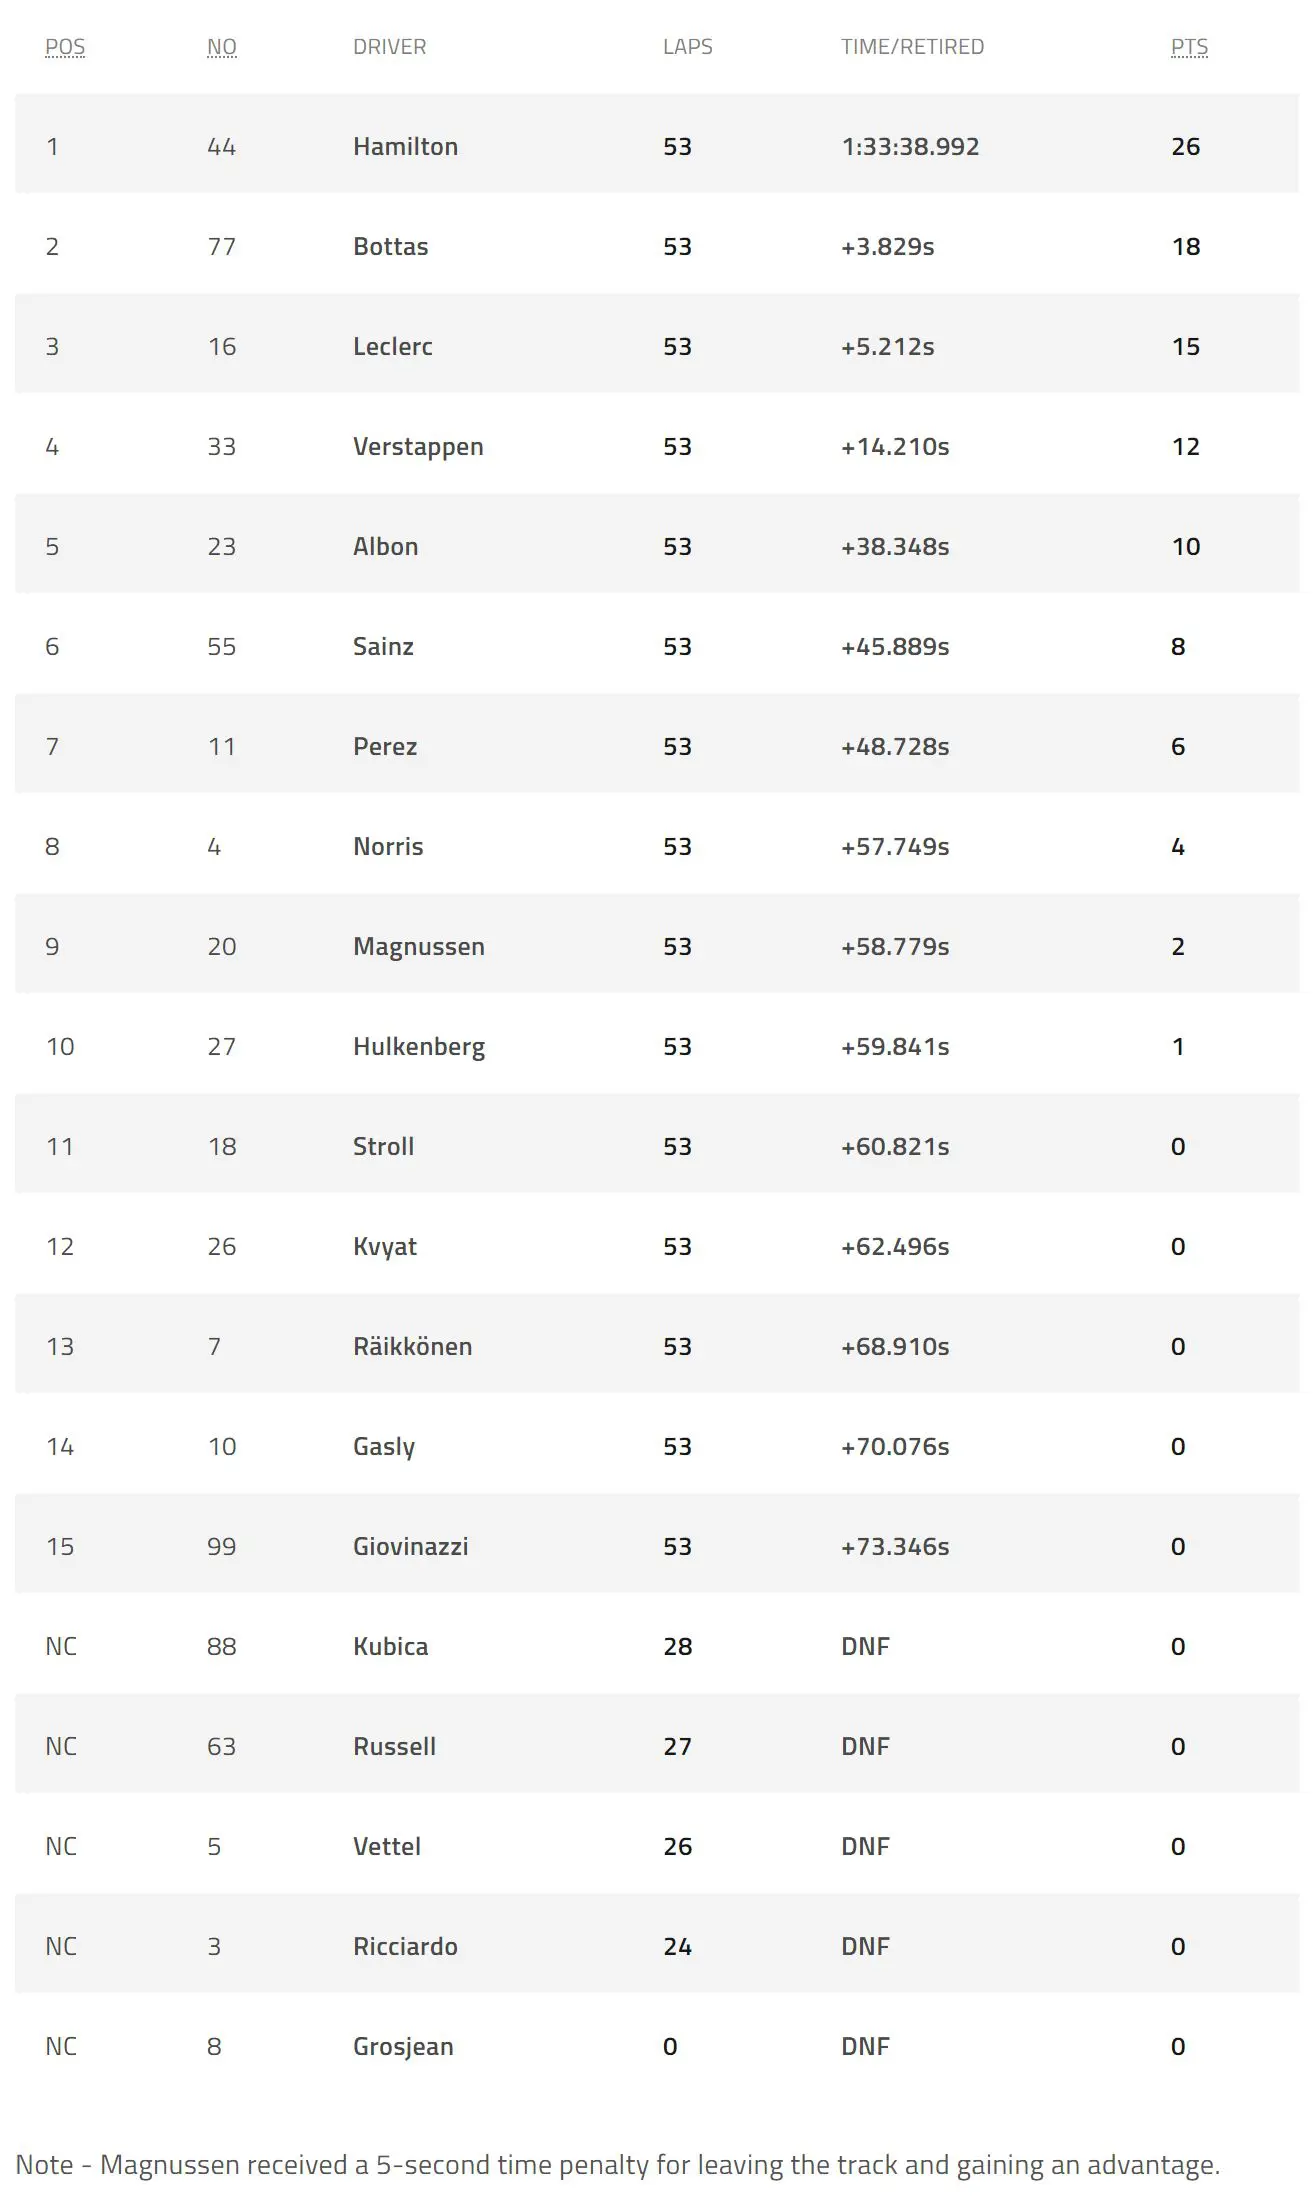Screen dimensions: 1313x2198
Task: Click Räikkönen's name in the table
Action: [412, 1347]
